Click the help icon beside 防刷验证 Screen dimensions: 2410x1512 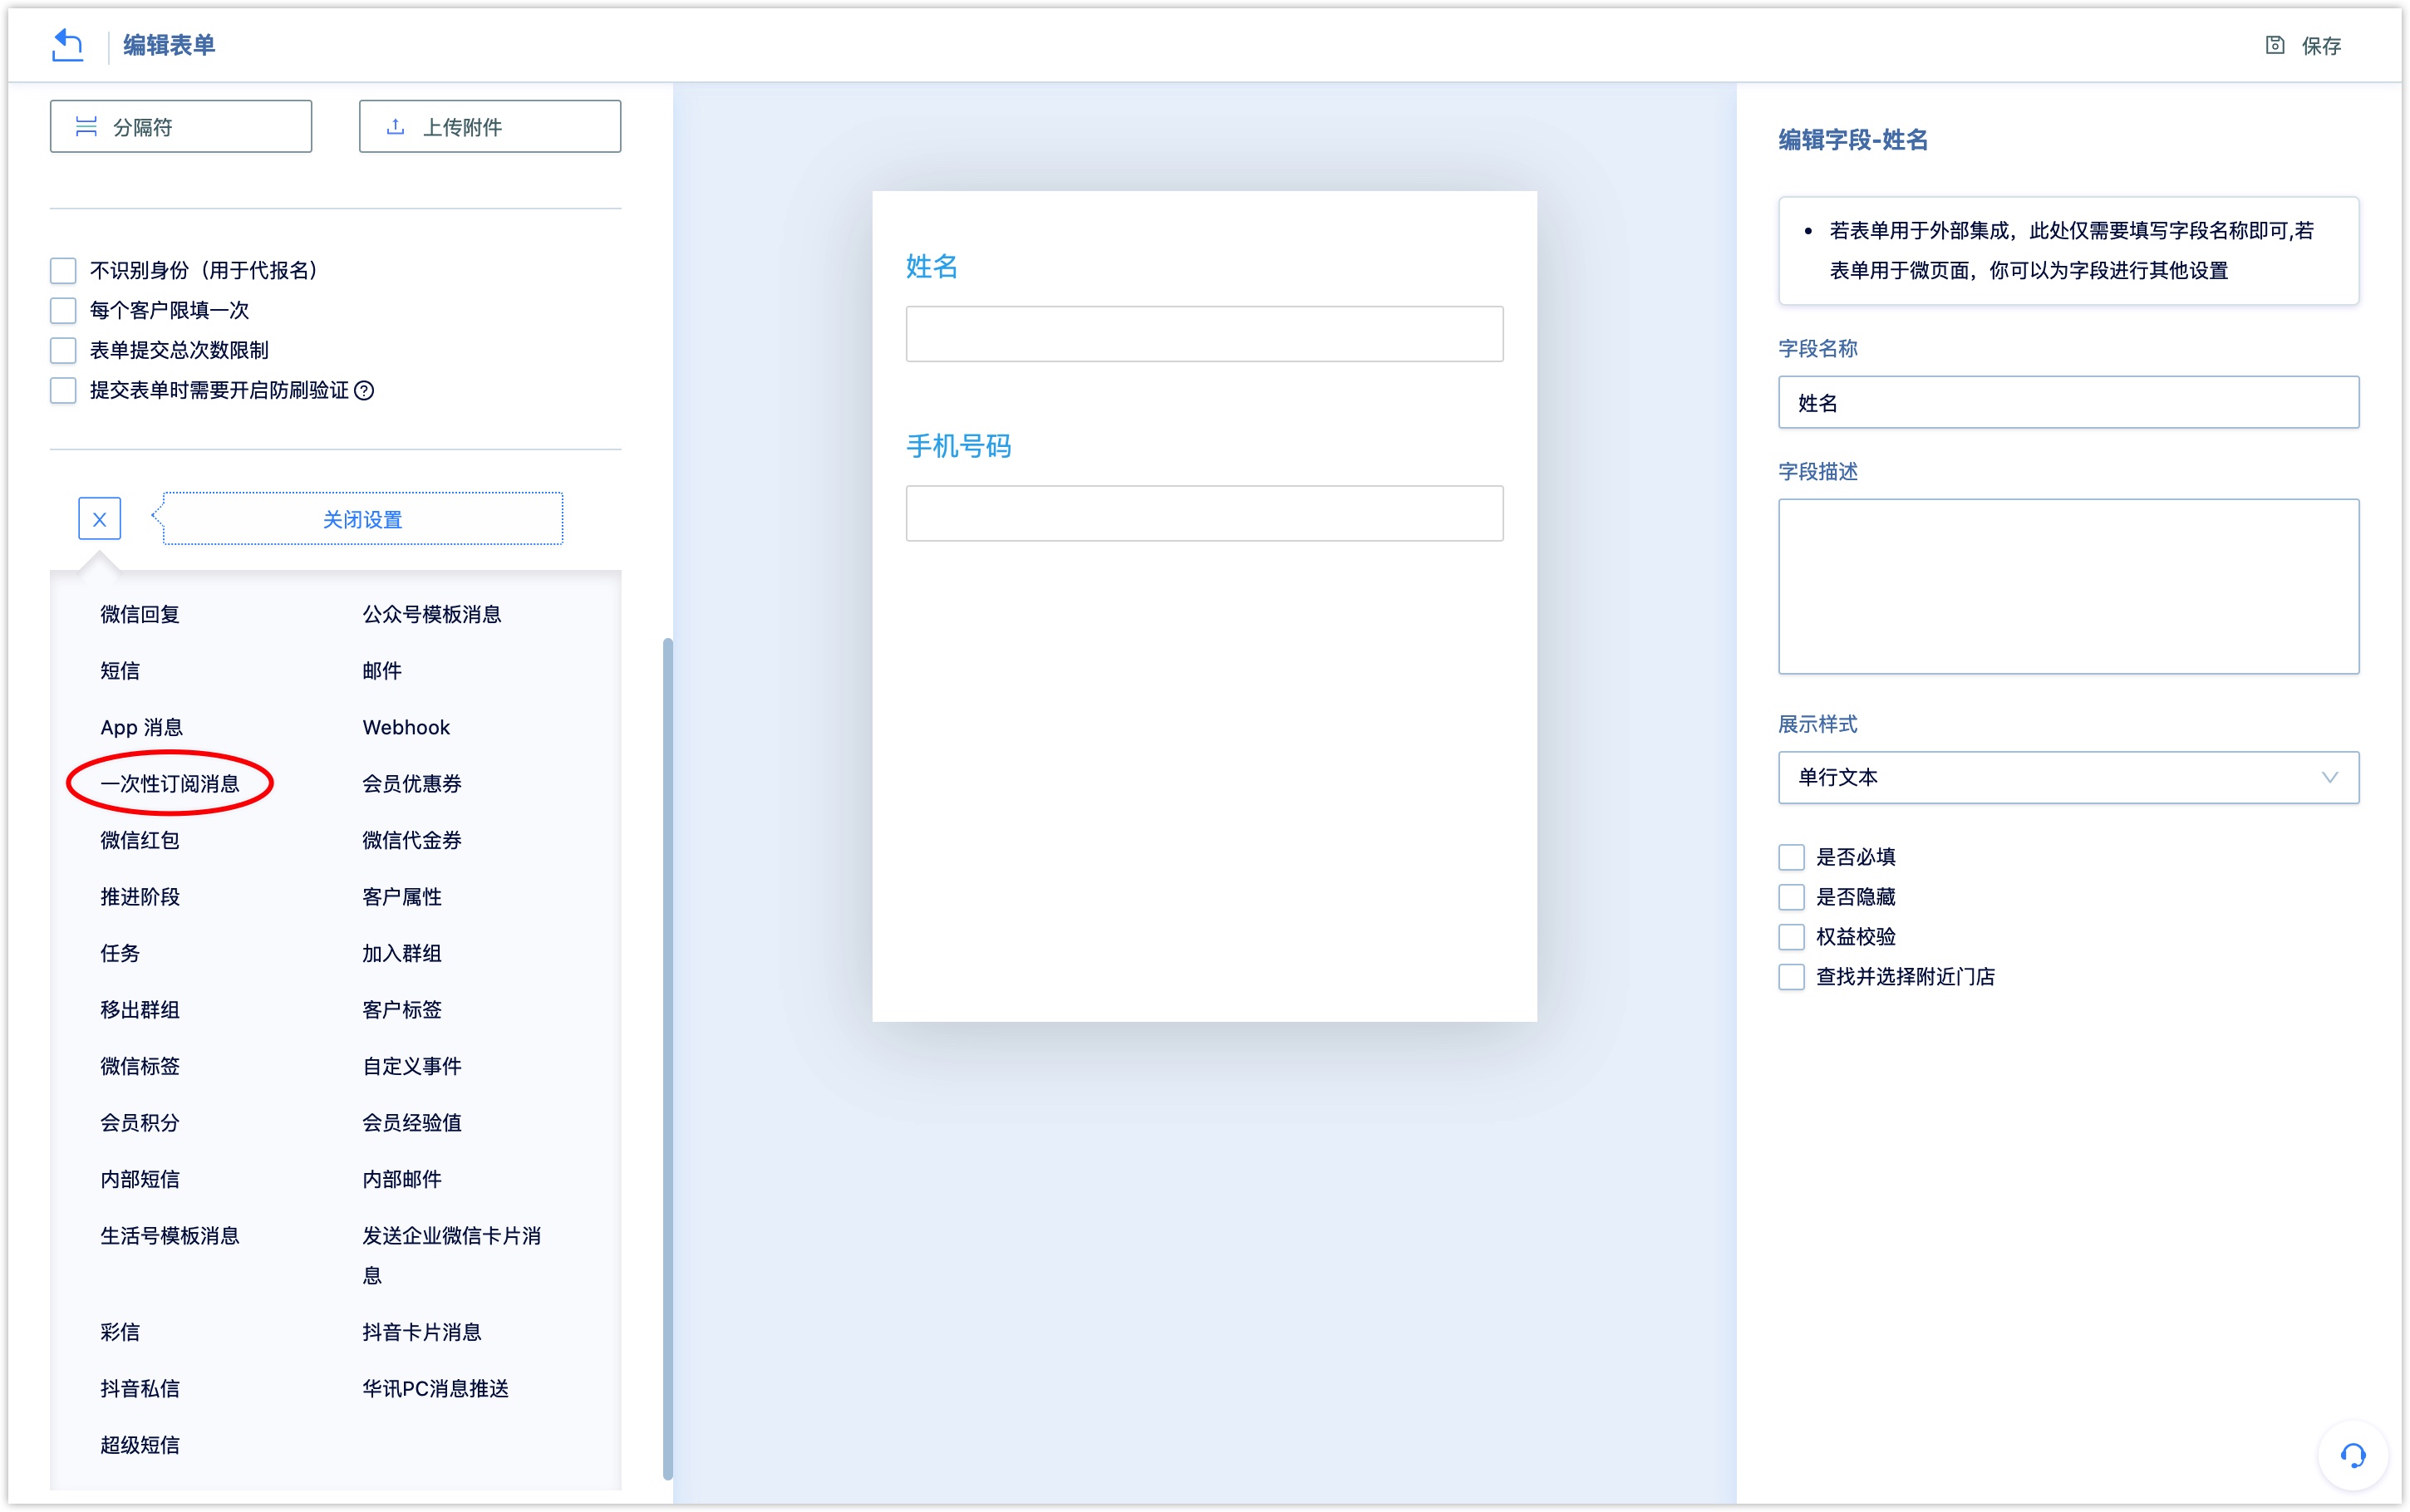365,390
